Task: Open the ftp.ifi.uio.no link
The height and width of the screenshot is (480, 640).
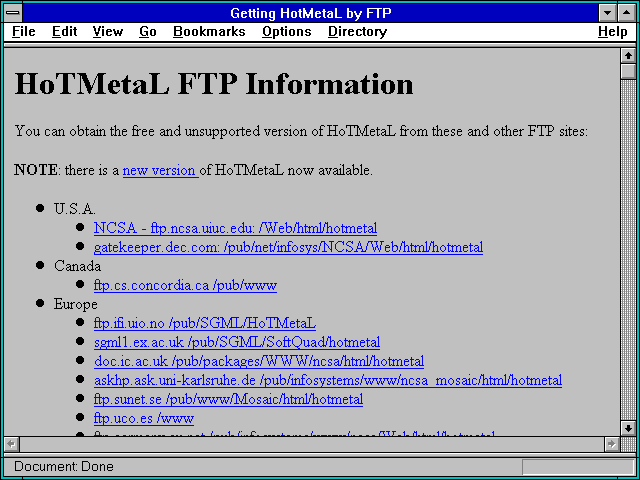Action: [204, 323]
